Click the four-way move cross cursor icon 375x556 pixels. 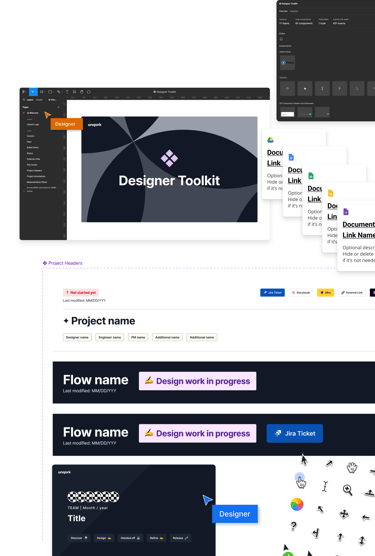point(344,514)
